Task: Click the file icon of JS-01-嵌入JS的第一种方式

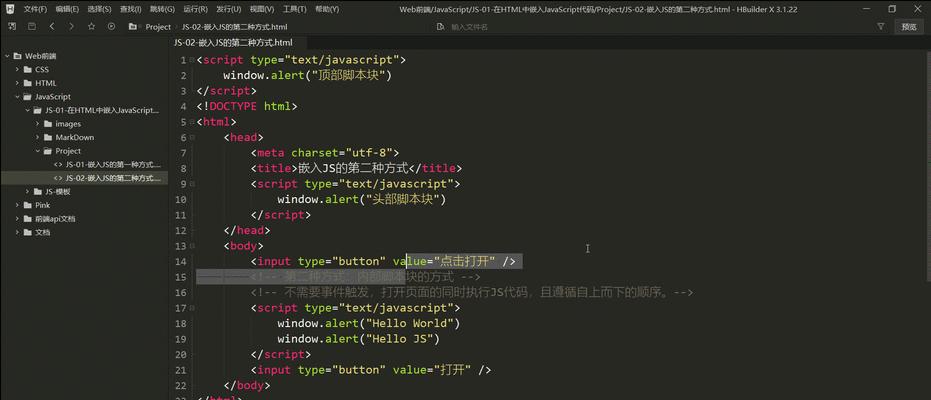Action: coord(58,164)
